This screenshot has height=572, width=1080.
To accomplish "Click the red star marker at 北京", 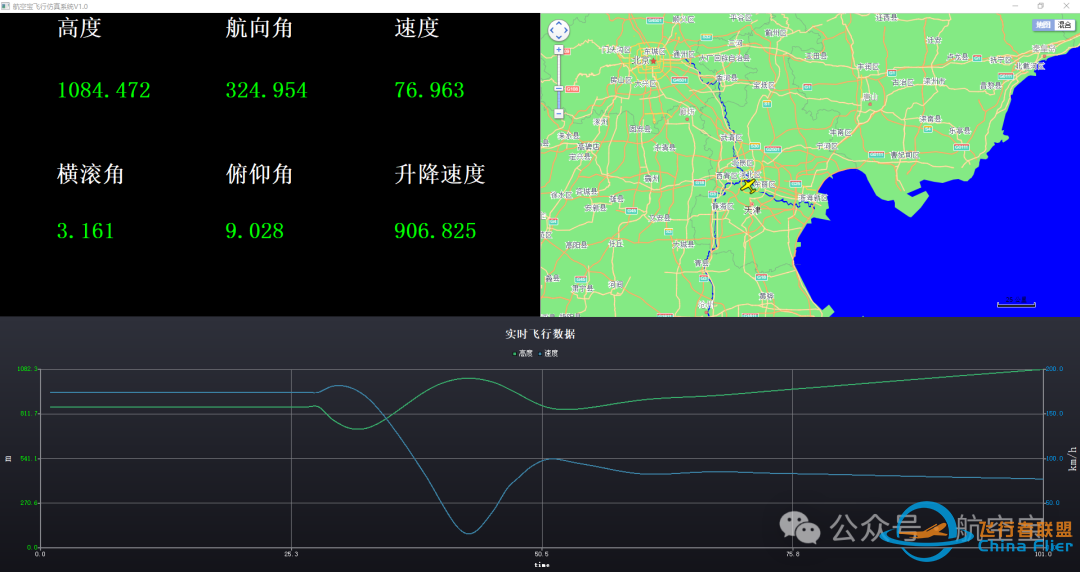I will coord(654,61).
